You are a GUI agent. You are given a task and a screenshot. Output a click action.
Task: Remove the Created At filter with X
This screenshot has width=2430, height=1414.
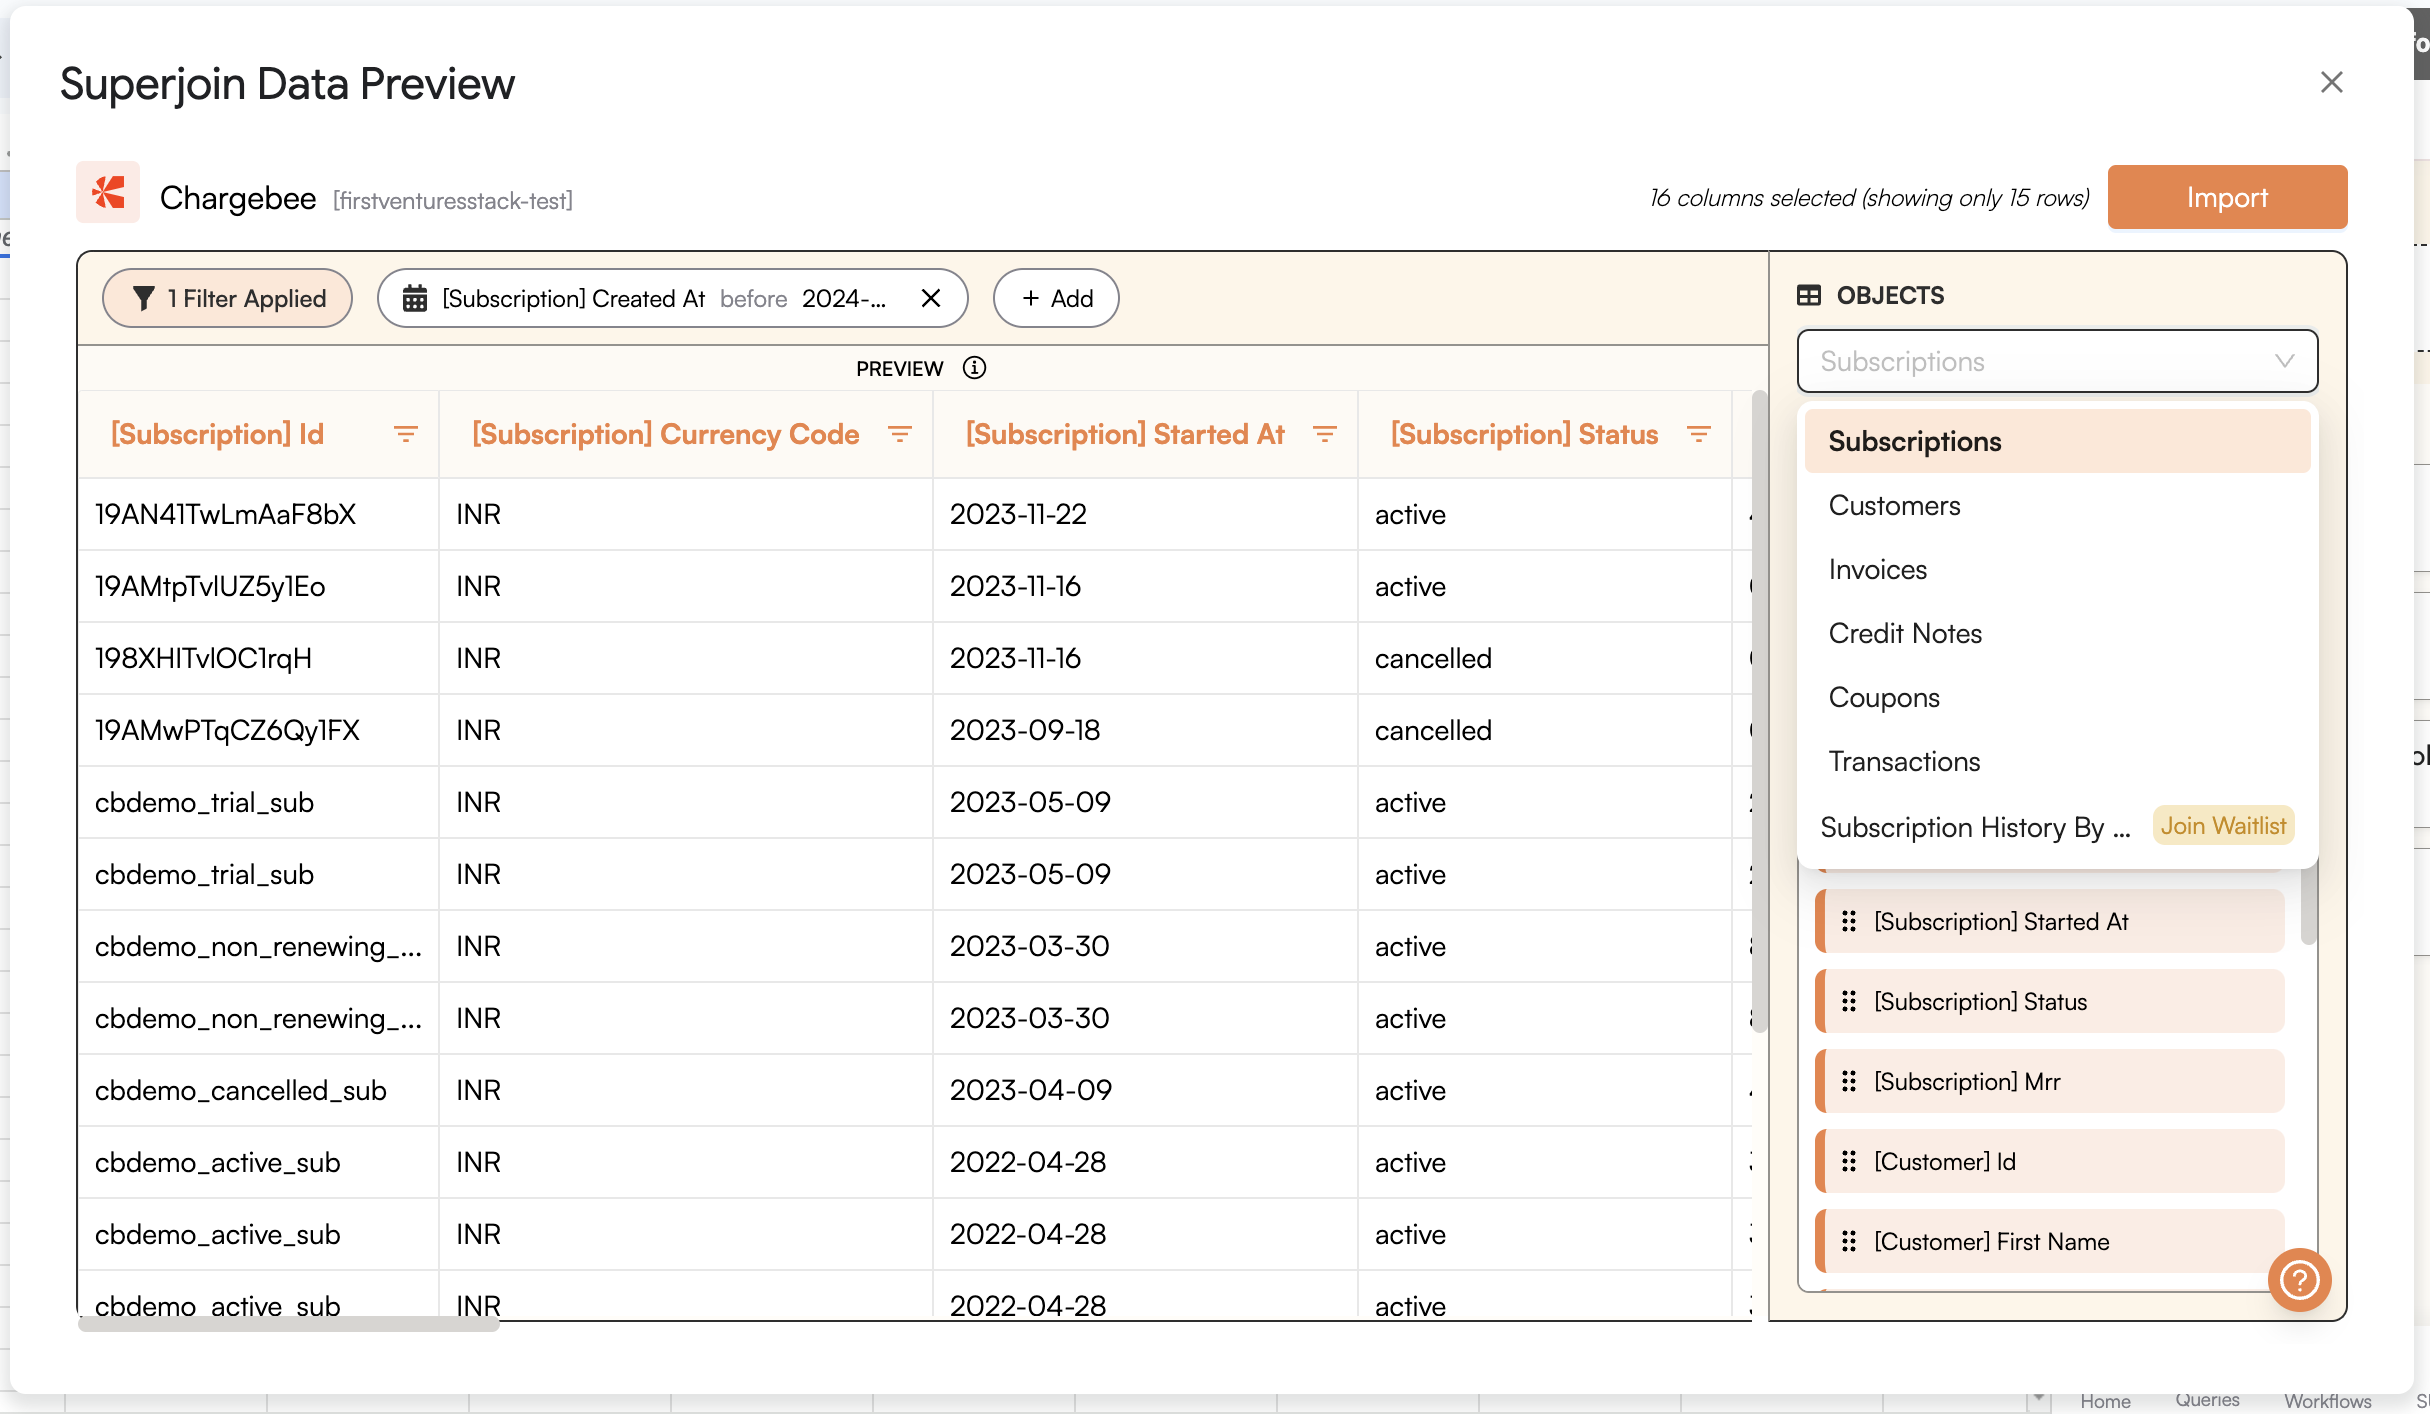coord(930,298)
